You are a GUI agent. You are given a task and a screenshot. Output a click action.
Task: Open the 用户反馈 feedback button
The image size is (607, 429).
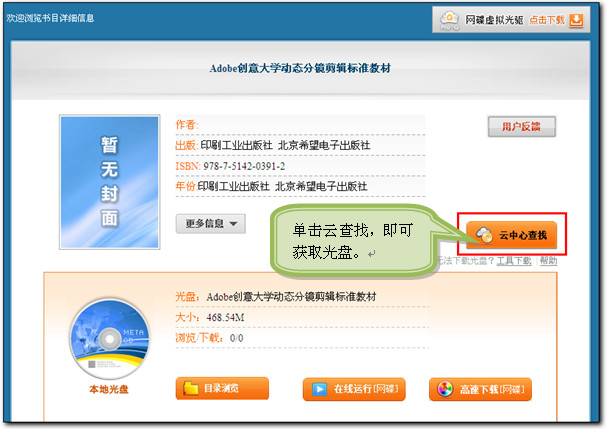pyautogui.click(x=521, y=126)
